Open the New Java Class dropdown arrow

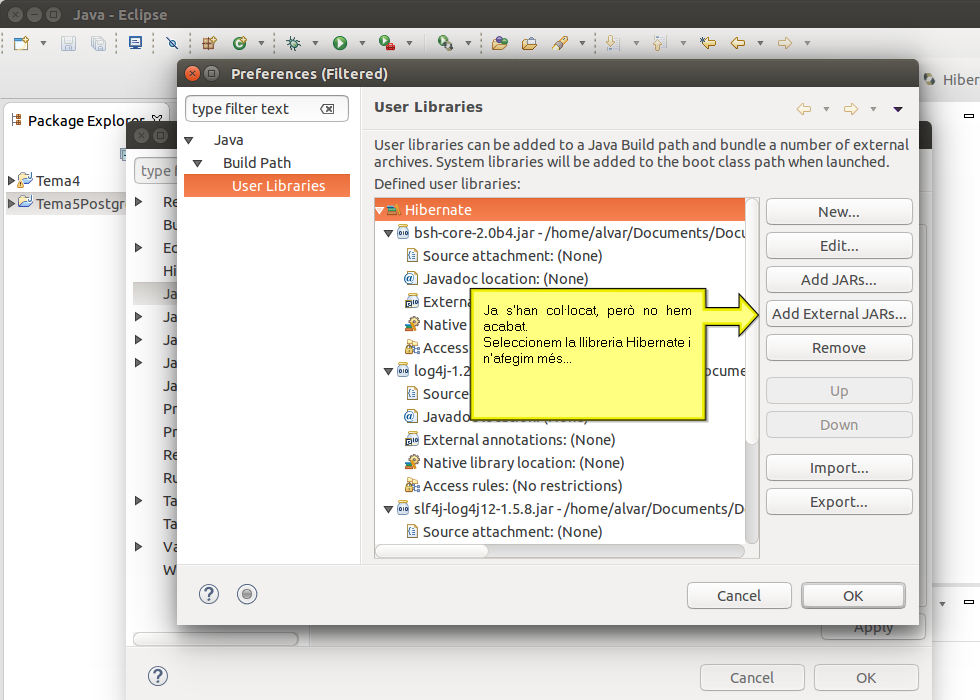tap(261, 43)
